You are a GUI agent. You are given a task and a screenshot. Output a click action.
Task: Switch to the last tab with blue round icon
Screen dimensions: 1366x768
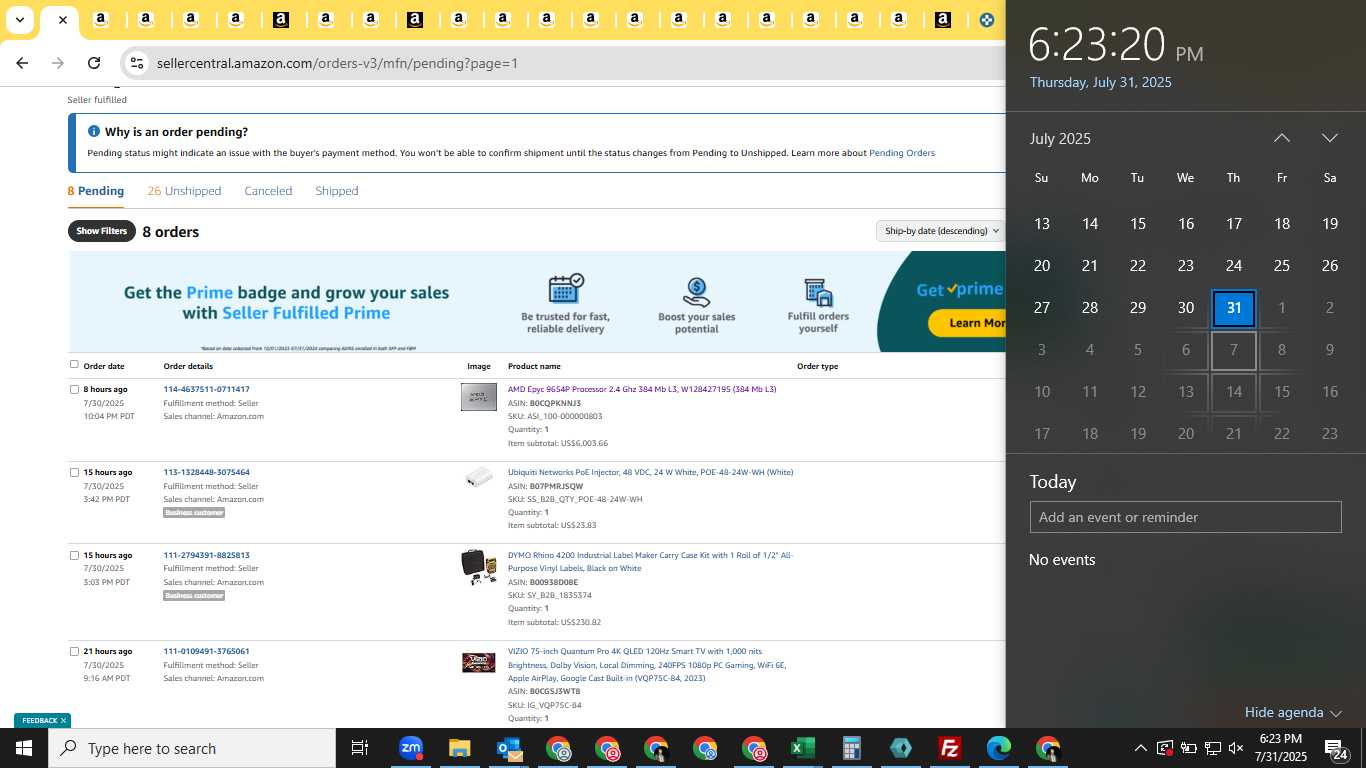[987, 19]
